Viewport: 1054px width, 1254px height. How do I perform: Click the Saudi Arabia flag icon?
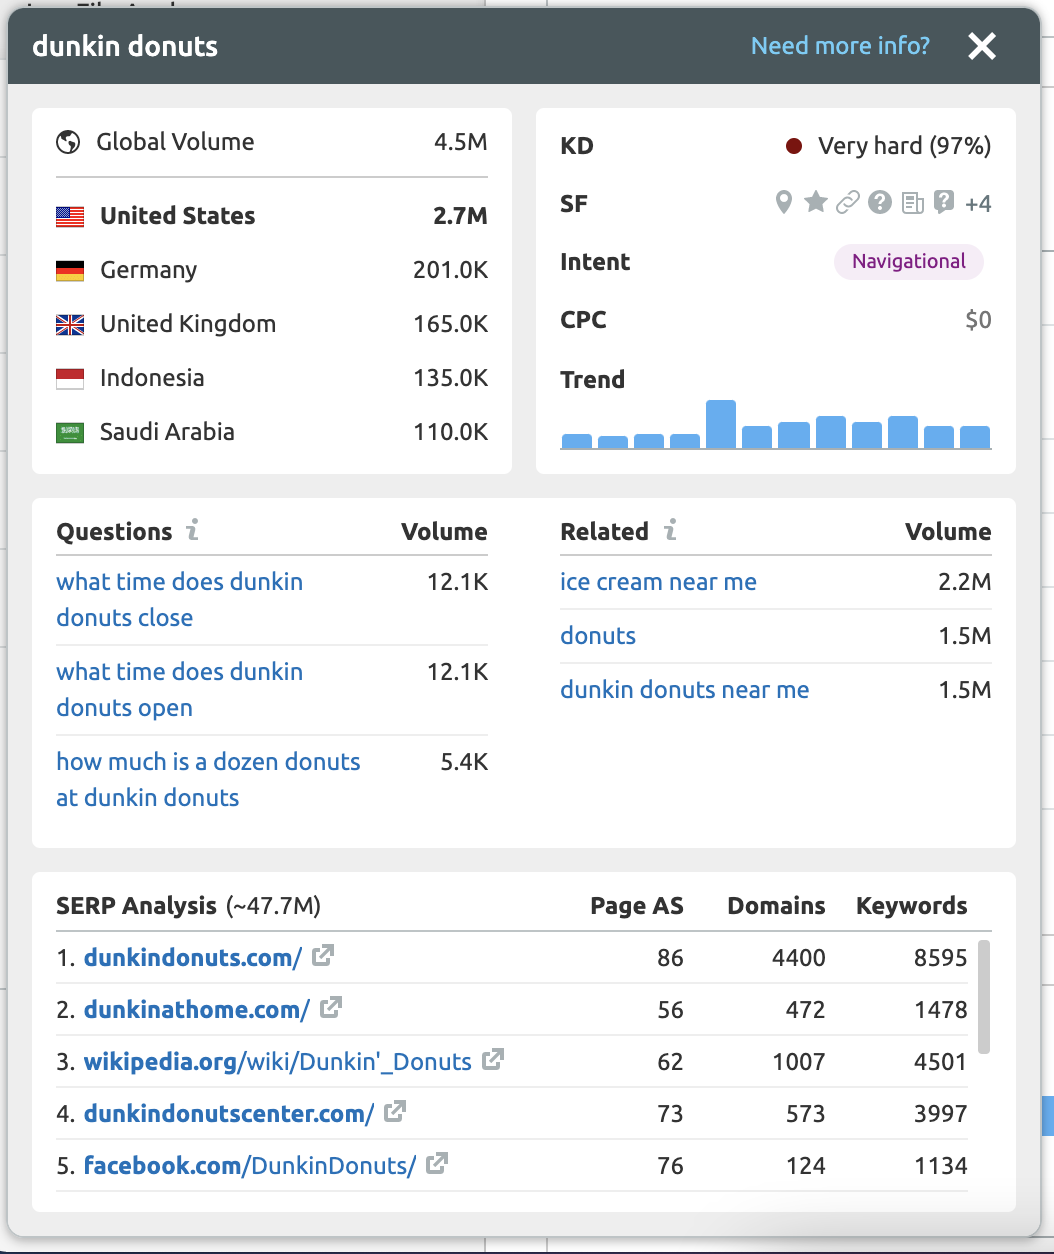click(70, 432)
